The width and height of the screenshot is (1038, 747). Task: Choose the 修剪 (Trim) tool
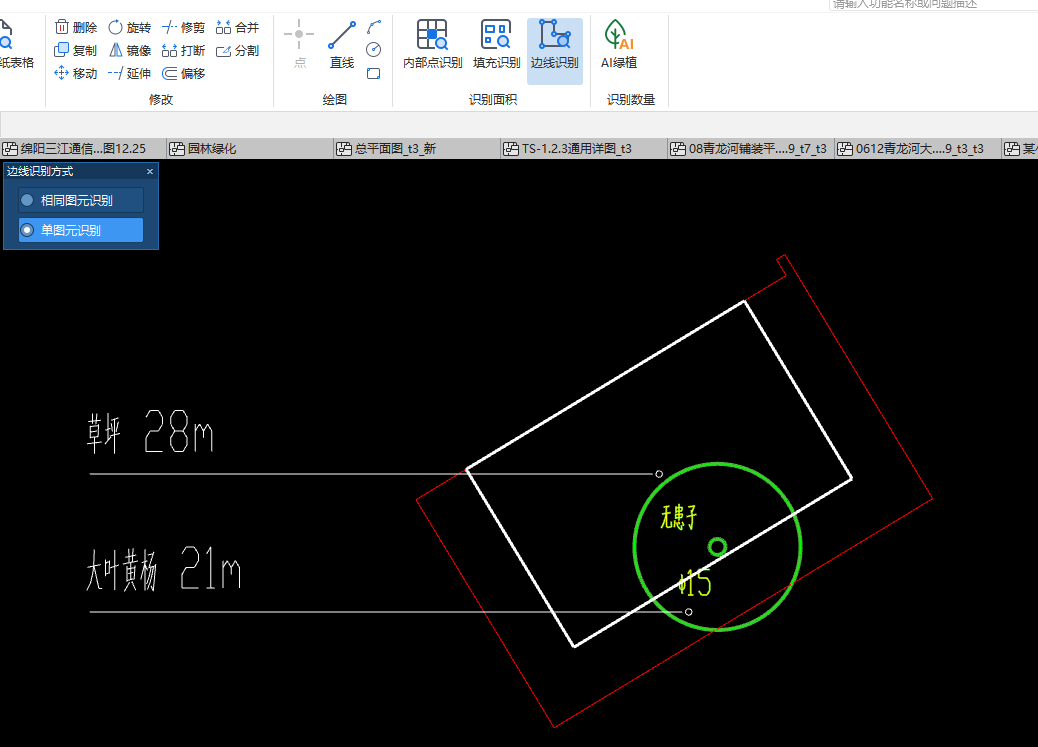(184, 28)
